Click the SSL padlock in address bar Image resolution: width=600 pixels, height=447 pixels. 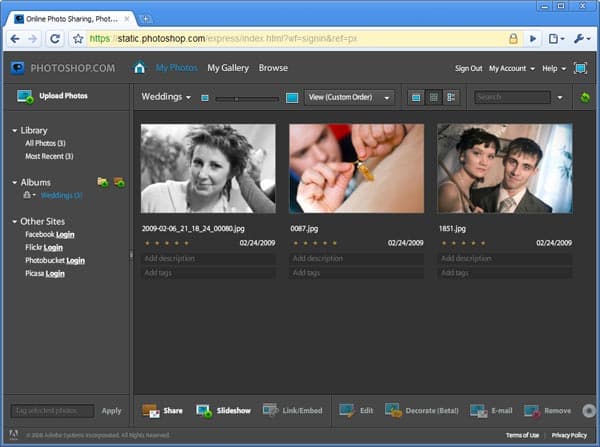pyautogui.click(x=513, y=39)
